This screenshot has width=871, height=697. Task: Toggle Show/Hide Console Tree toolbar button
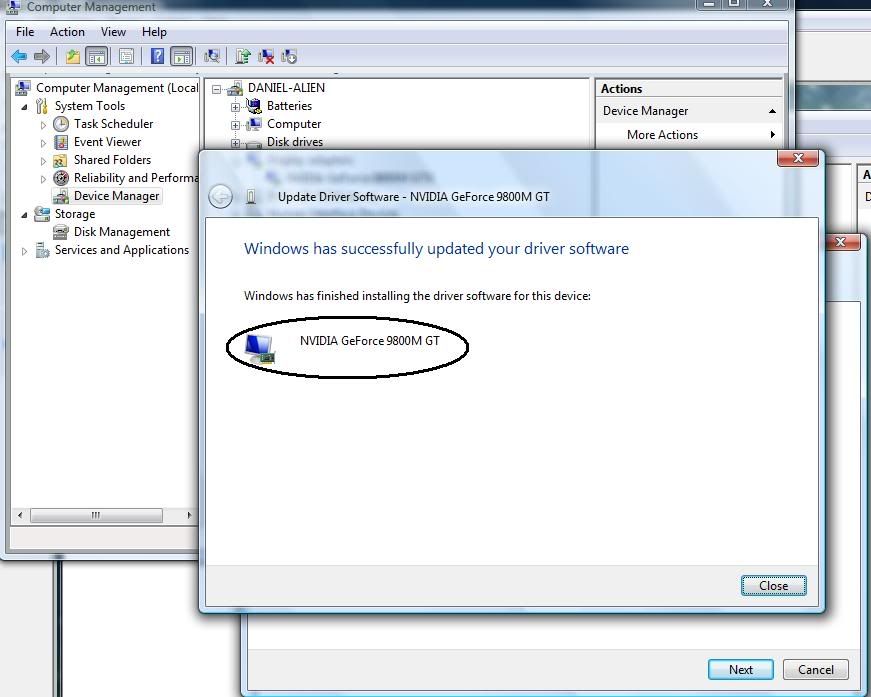(96, 56)
